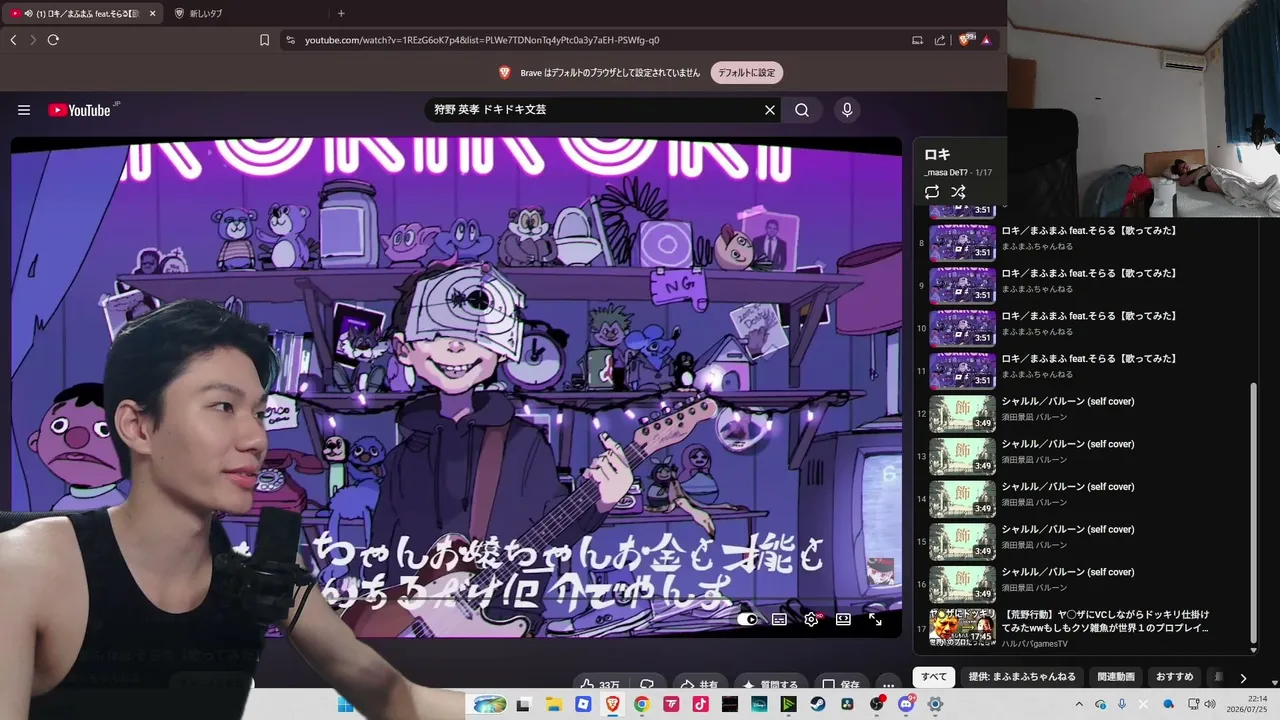Play playlist item 9 ロキ video
1280x720 pixels.
1082,286
